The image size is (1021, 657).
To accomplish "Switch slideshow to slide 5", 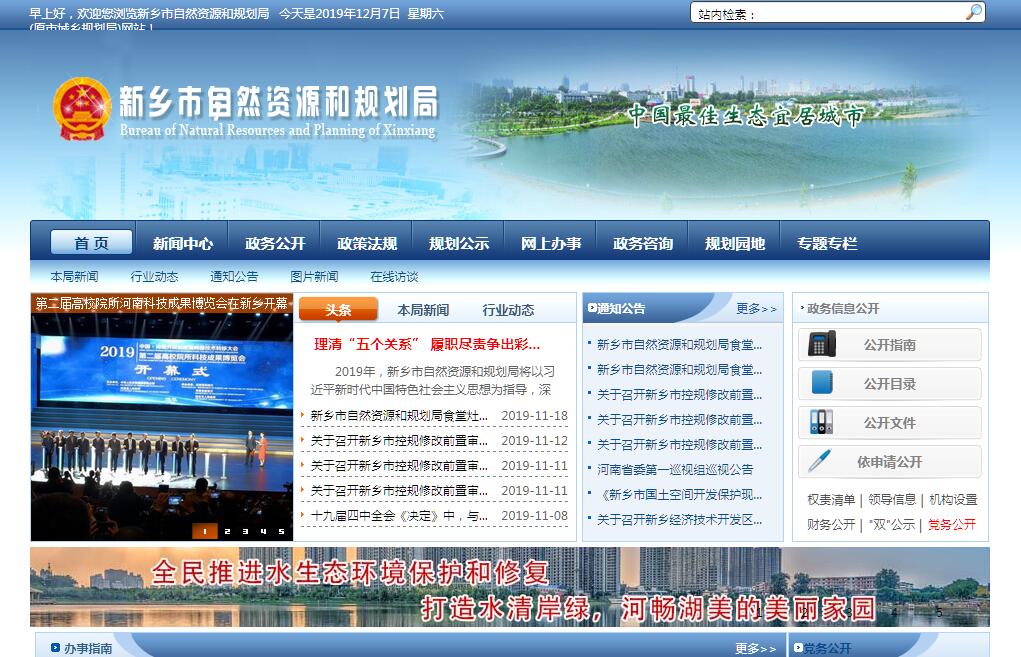I will (x=281, y=532).
